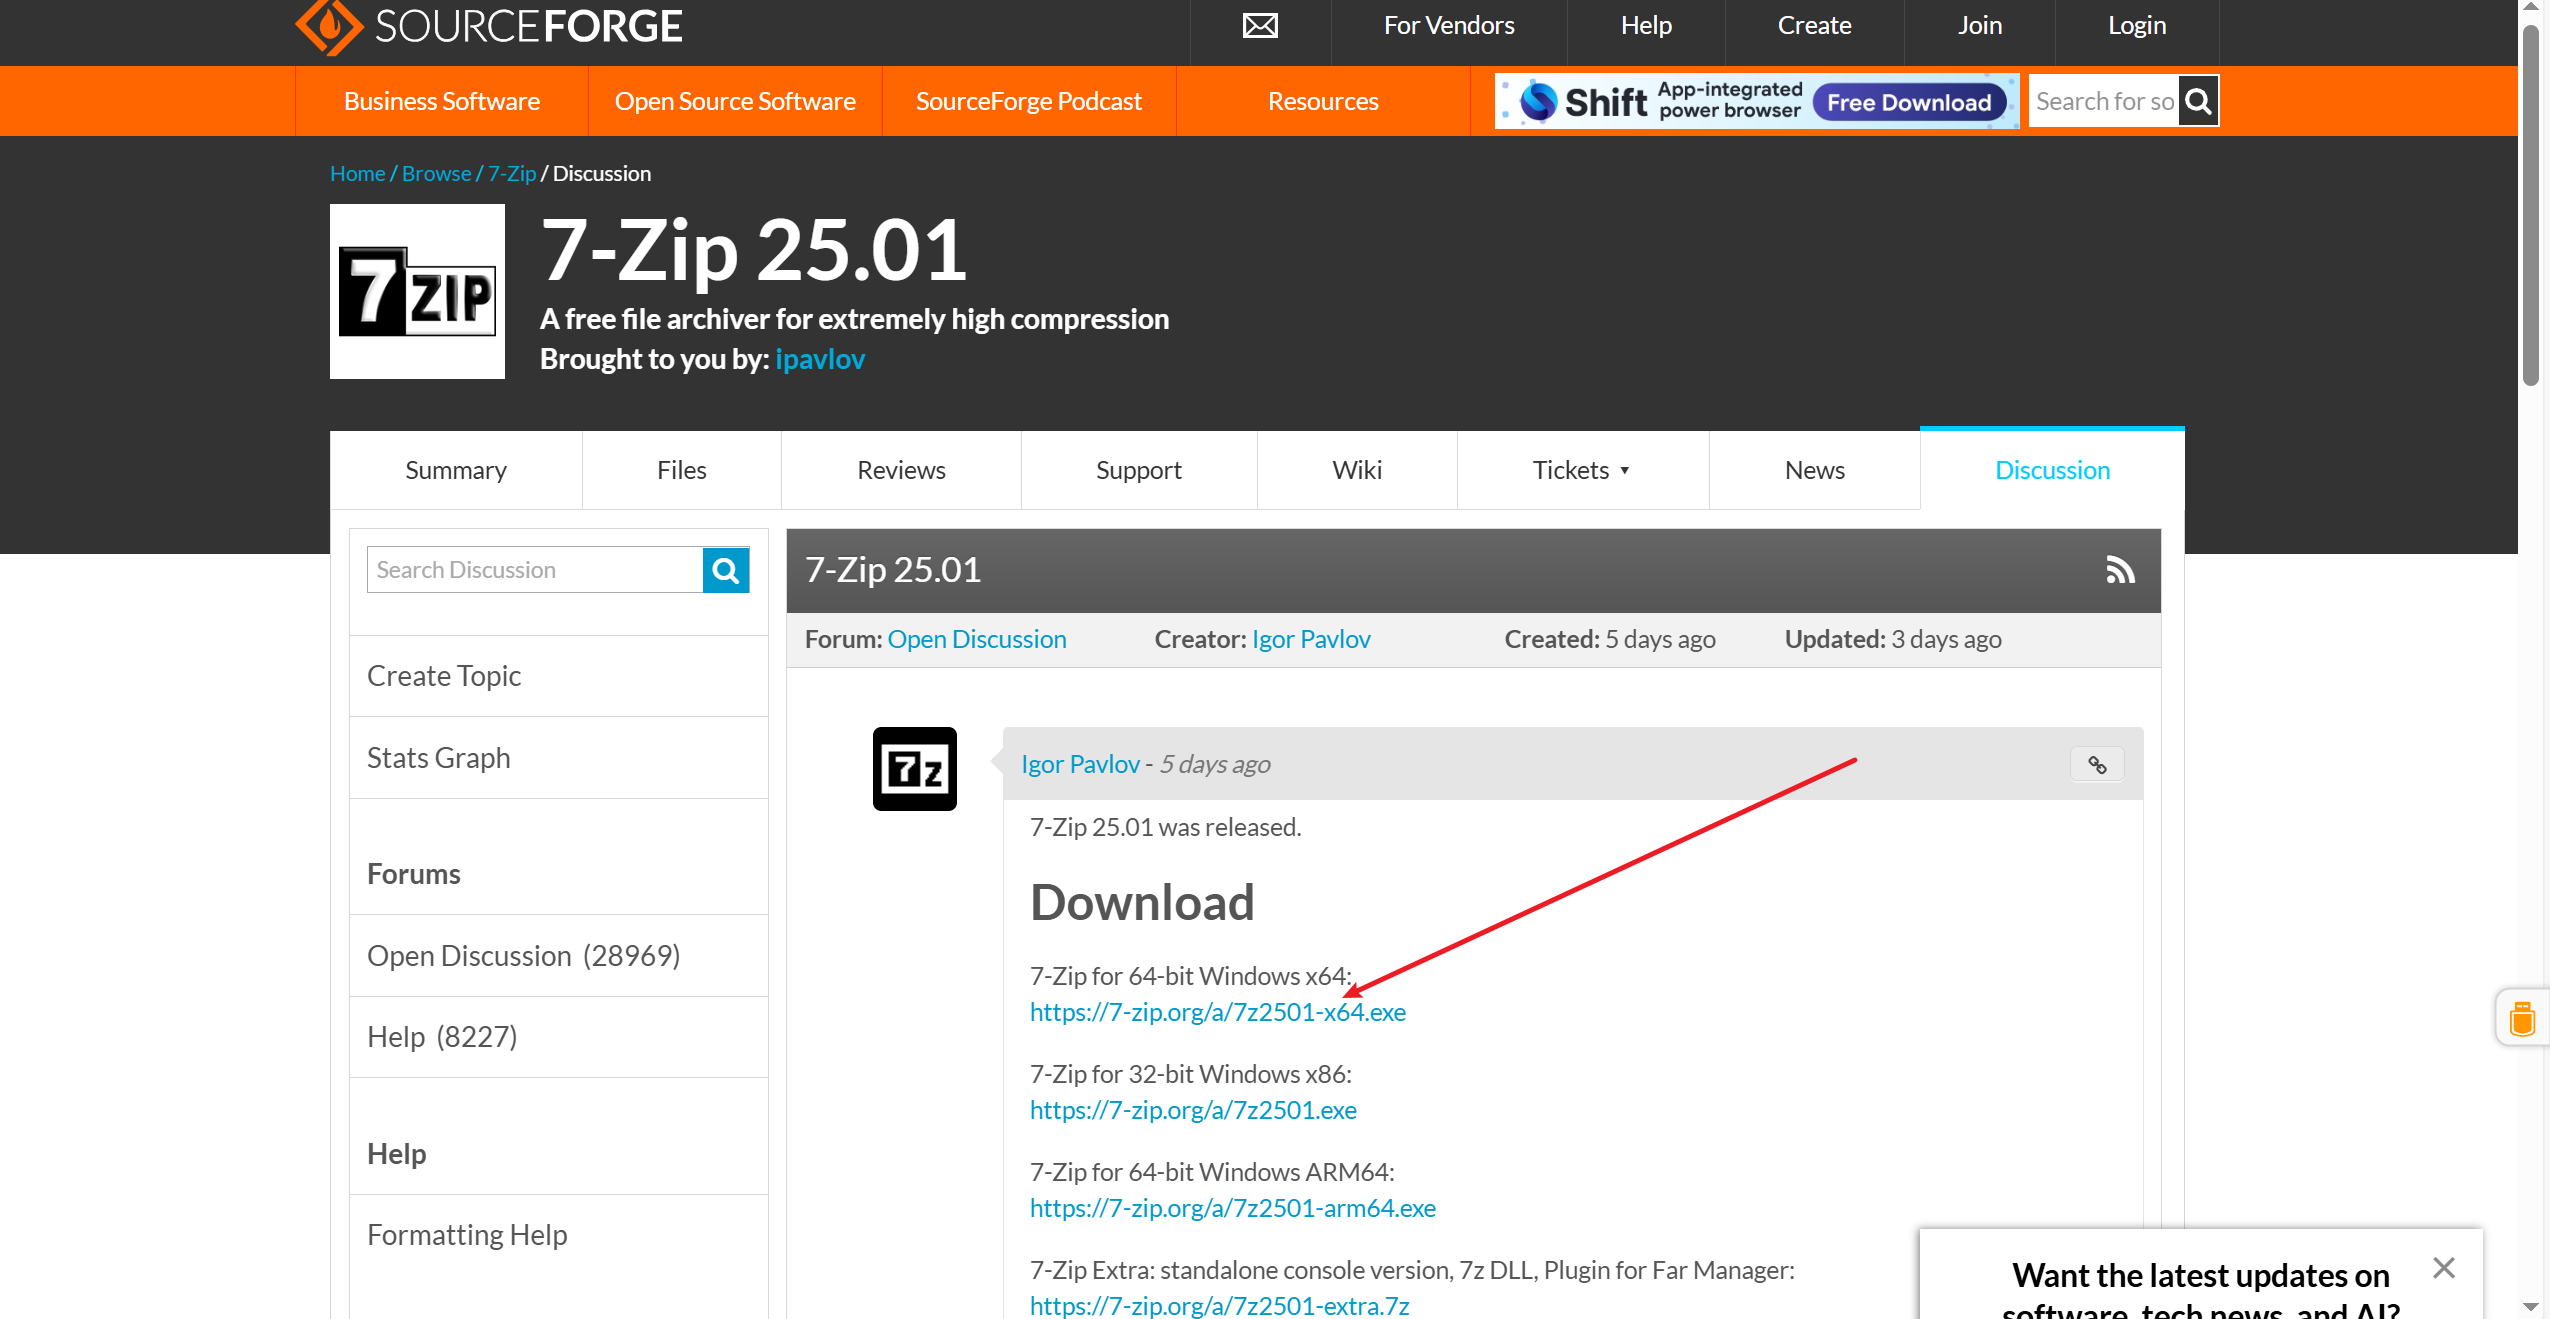This screenshot has height=1319, width=2550.
Task: Open Formatting Help in sidebar
Action: (x=558, y=1235)
